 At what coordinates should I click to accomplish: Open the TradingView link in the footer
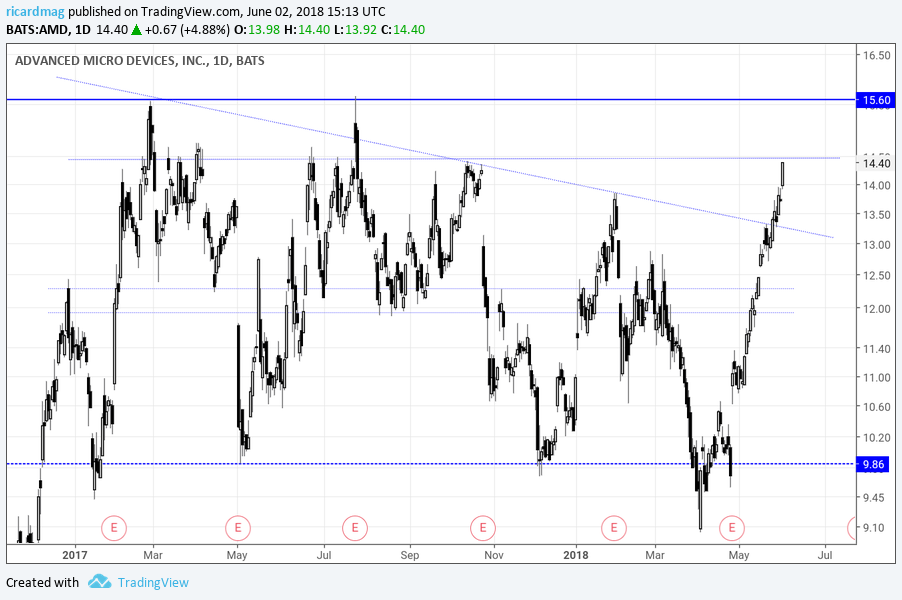pos(153,583)
